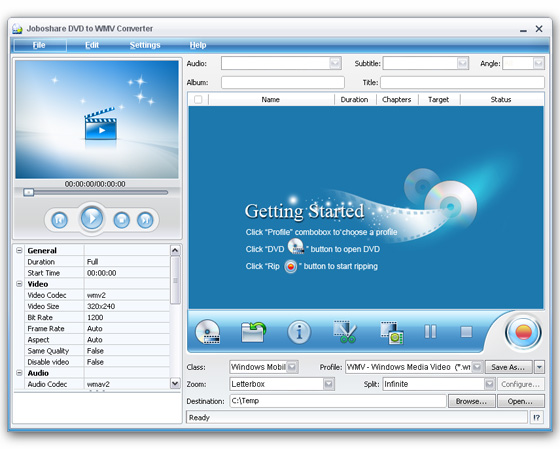
Task: Jump to previous chapter in preview
Action: tap(59, 220)
